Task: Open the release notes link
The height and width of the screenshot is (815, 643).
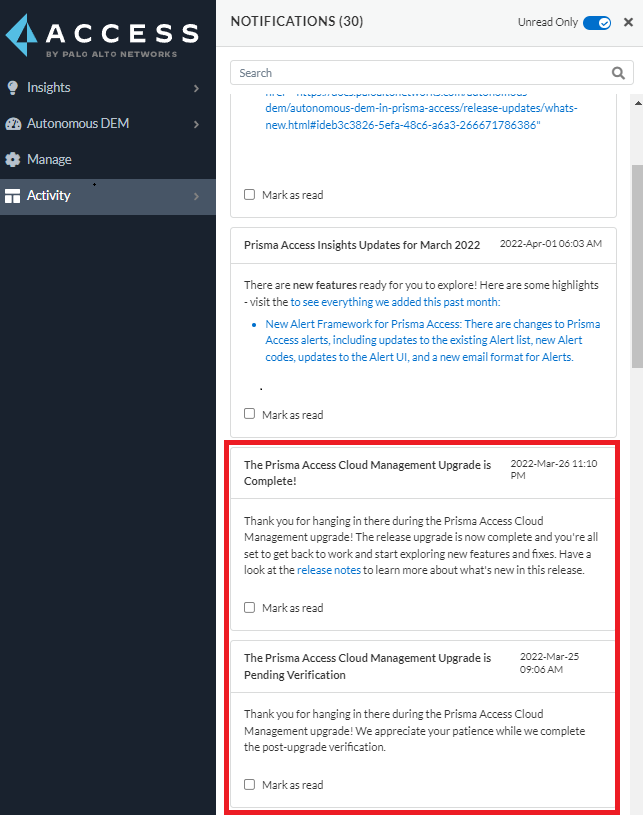Action: 329,570
